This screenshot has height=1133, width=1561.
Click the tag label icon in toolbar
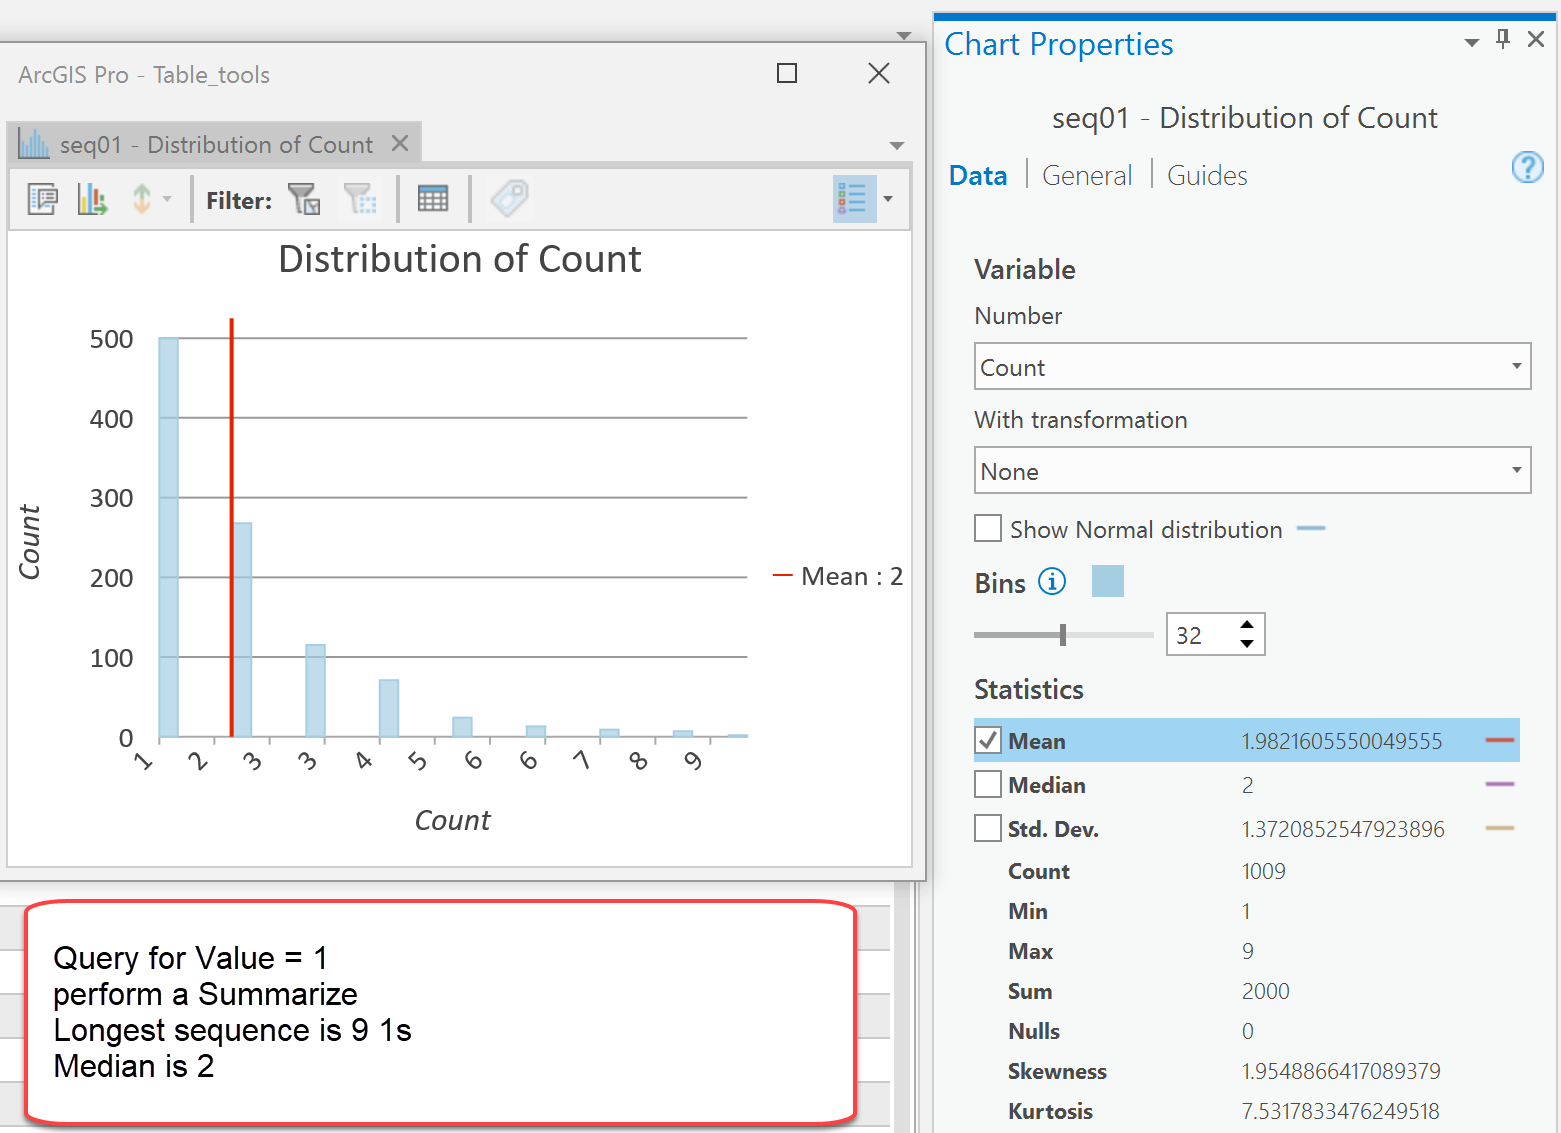click(509, 199)
